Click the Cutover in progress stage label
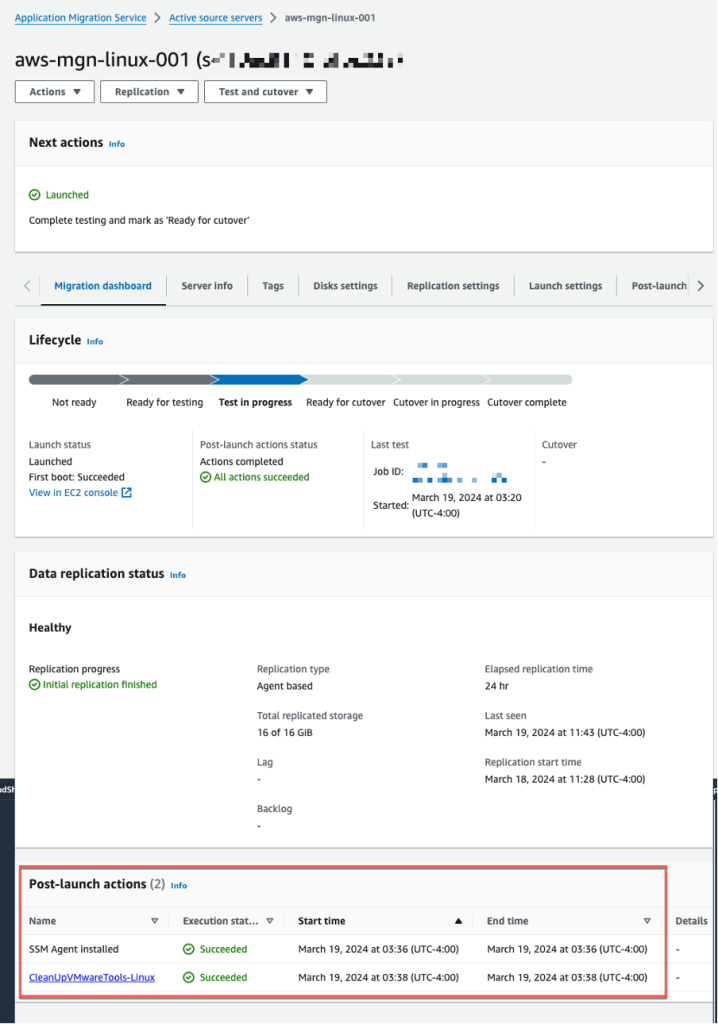Viewport: 718px width, 1024px height. [436, 402]
